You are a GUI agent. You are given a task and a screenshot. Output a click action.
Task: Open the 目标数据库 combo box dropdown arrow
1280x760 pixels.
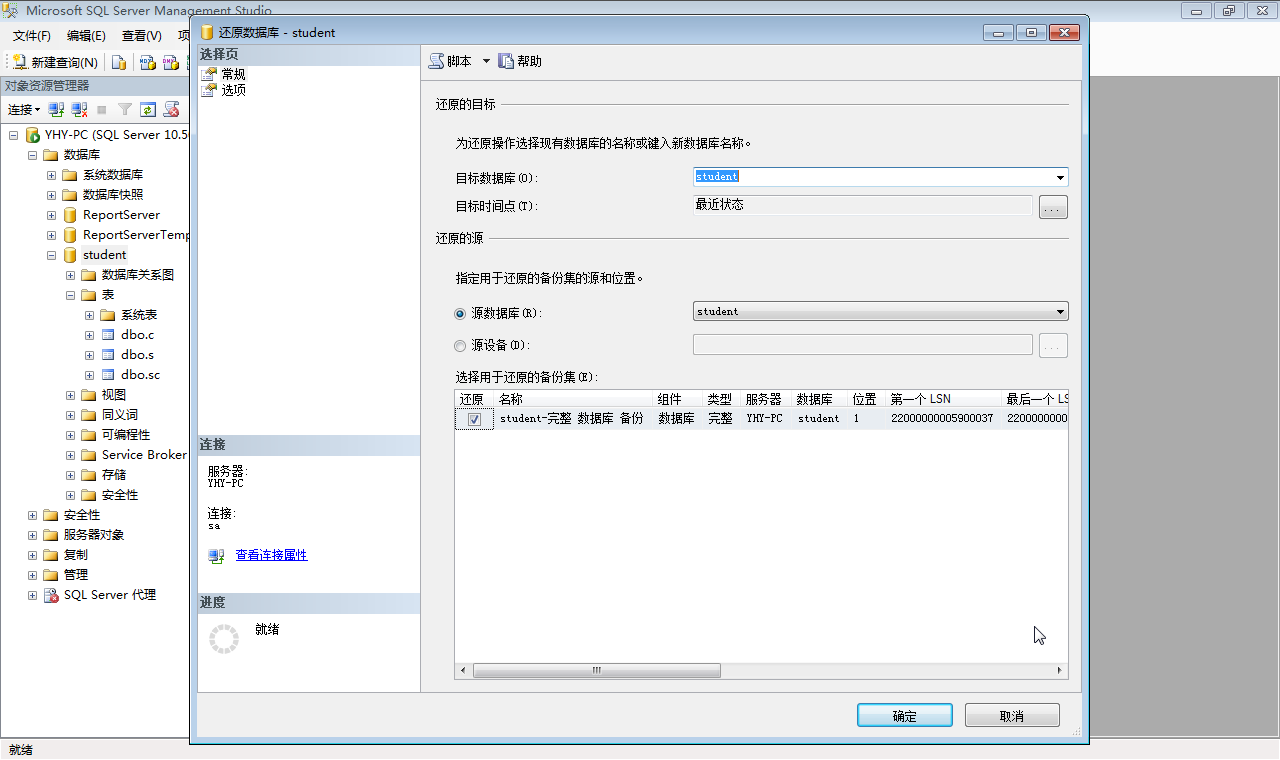pos(1060,178)
